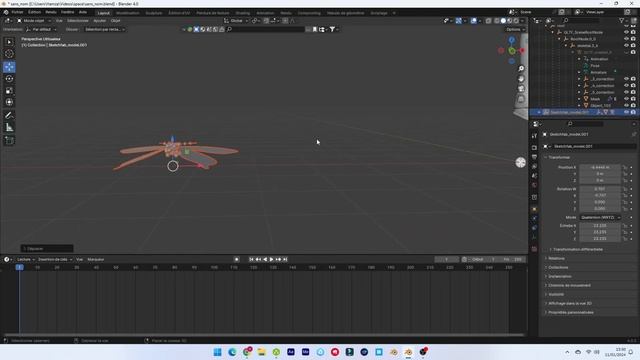Open rotation Mode Quaternion dropdown
The image size is (640, 360).
(x=600, y=218)
